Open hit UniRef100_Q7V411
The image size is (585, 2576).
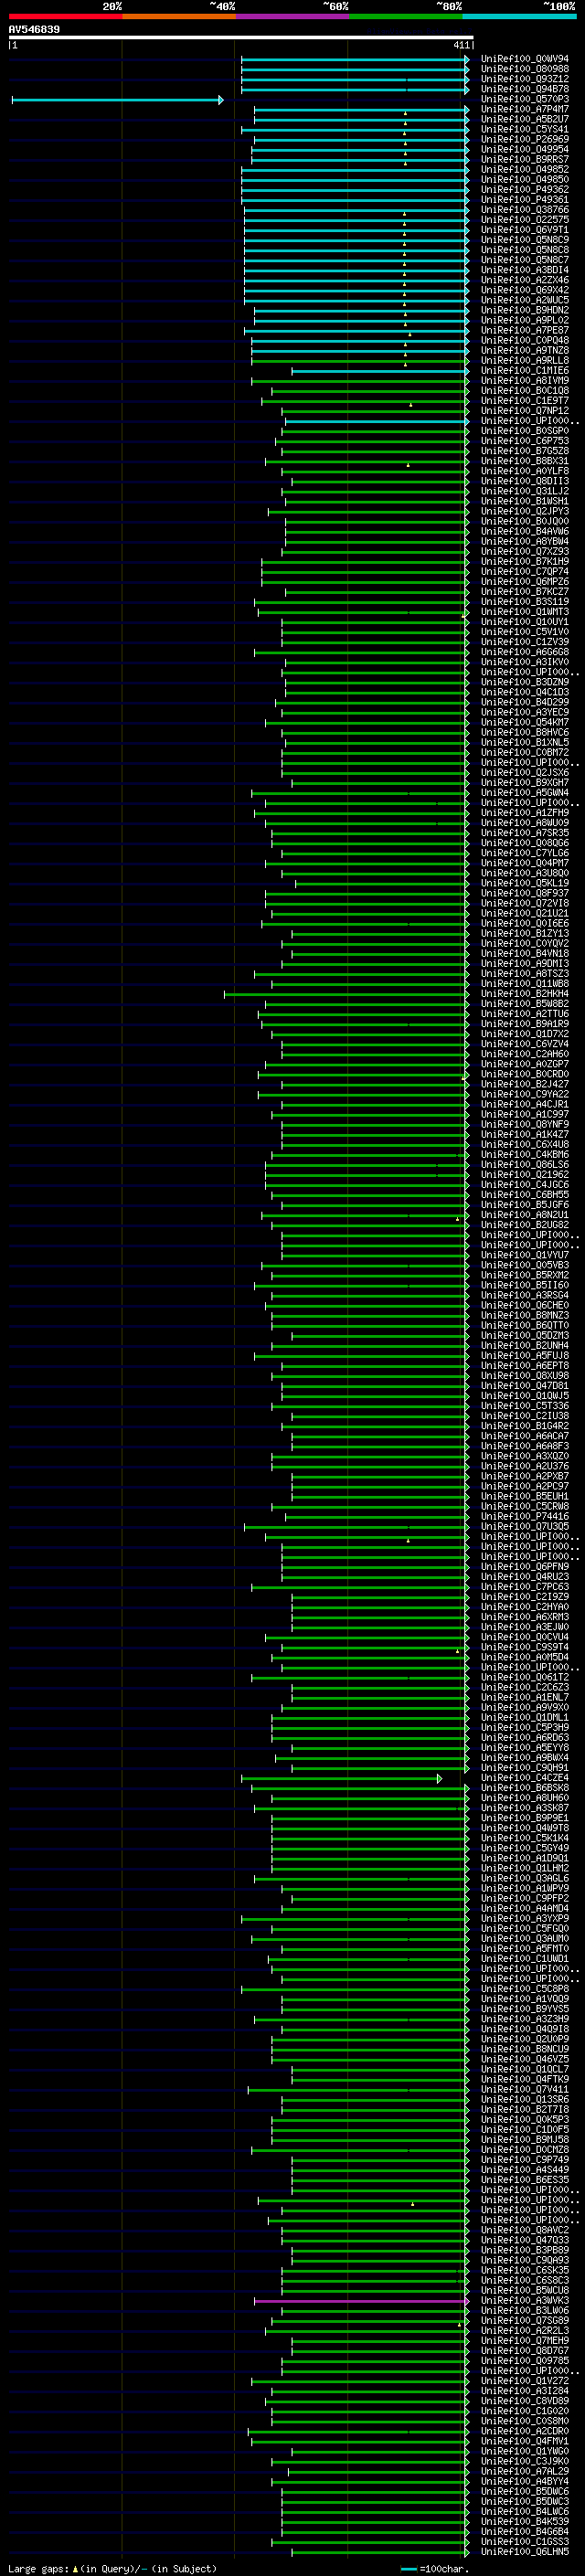[x=525, y=2089]
